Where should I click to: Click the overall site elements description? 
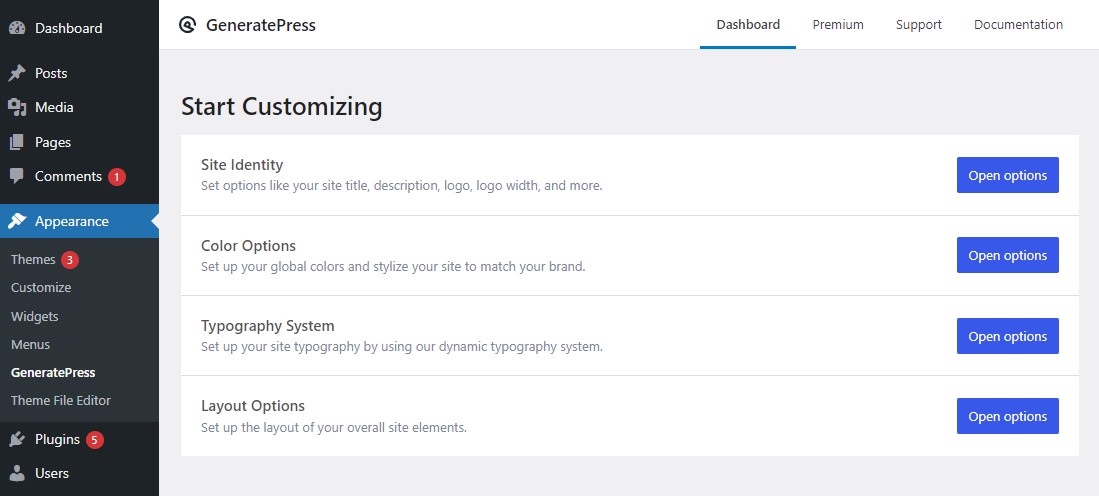coord(334,427)
